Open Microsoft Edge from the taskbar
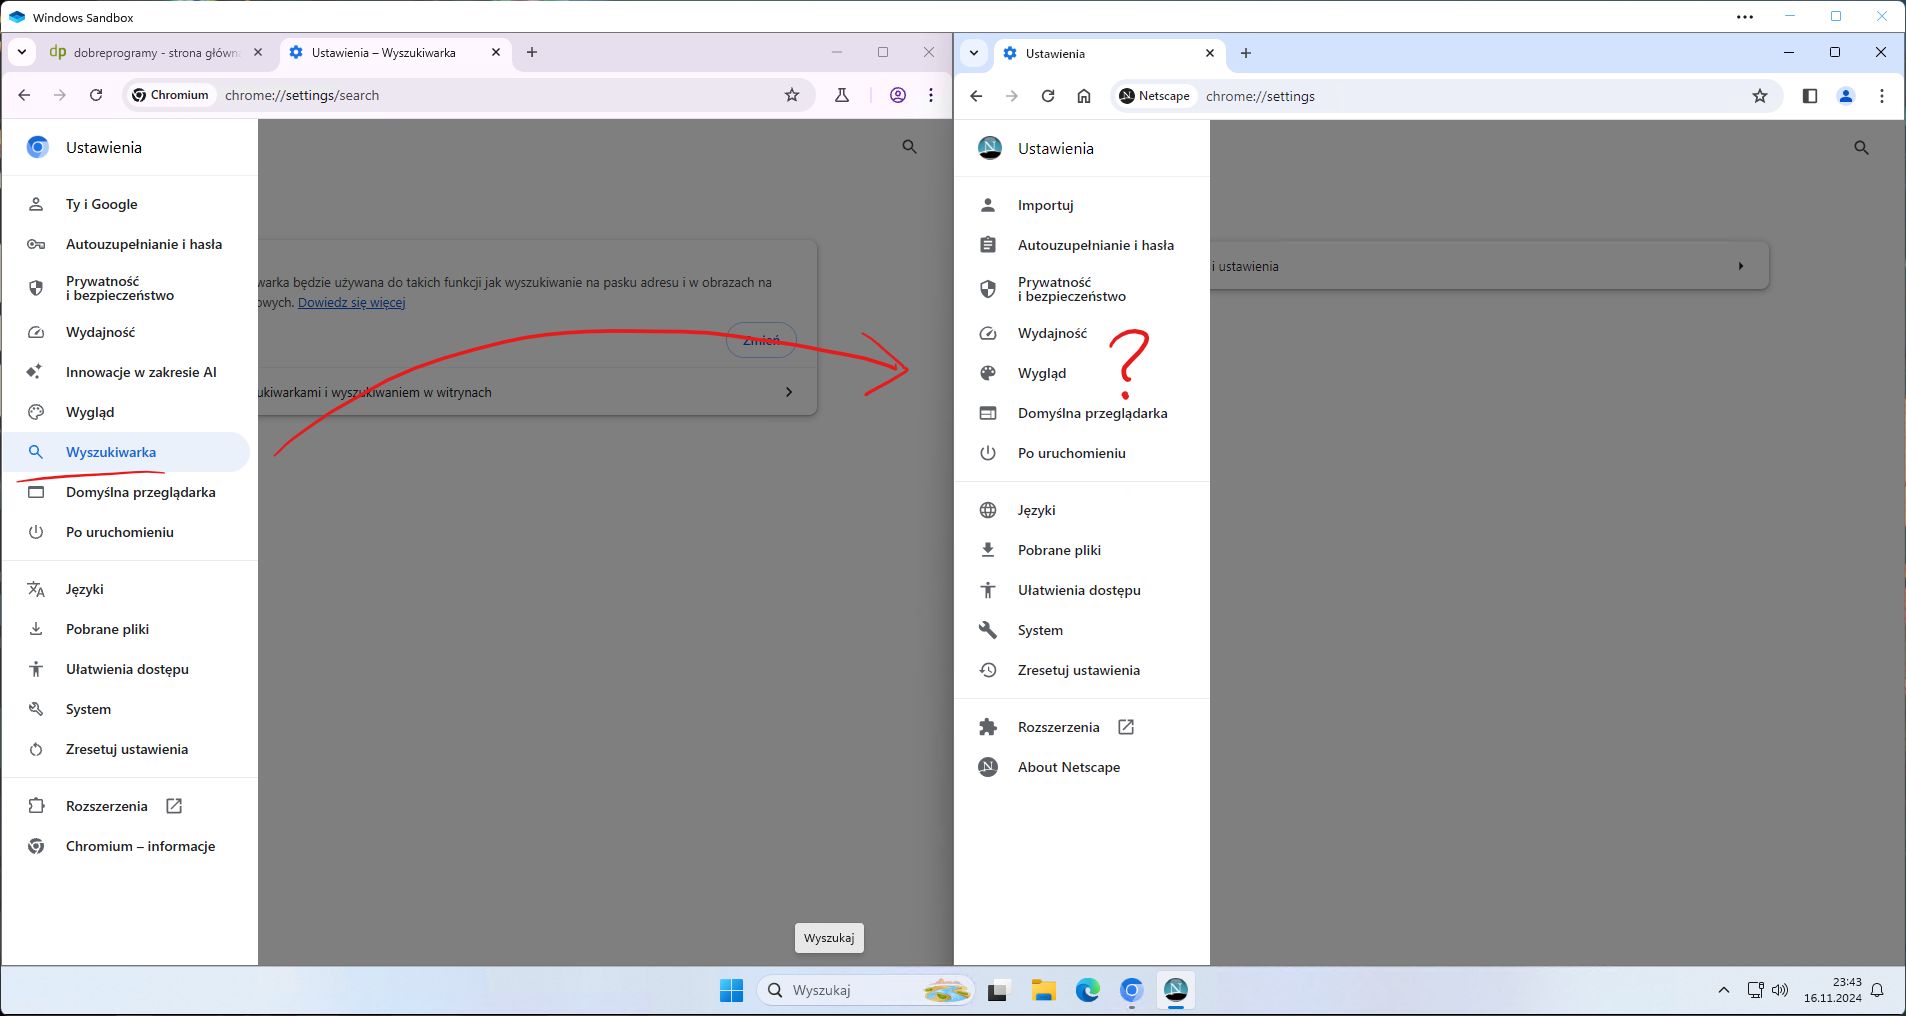The image size is (1906, 1016). tap(1087, 990)
